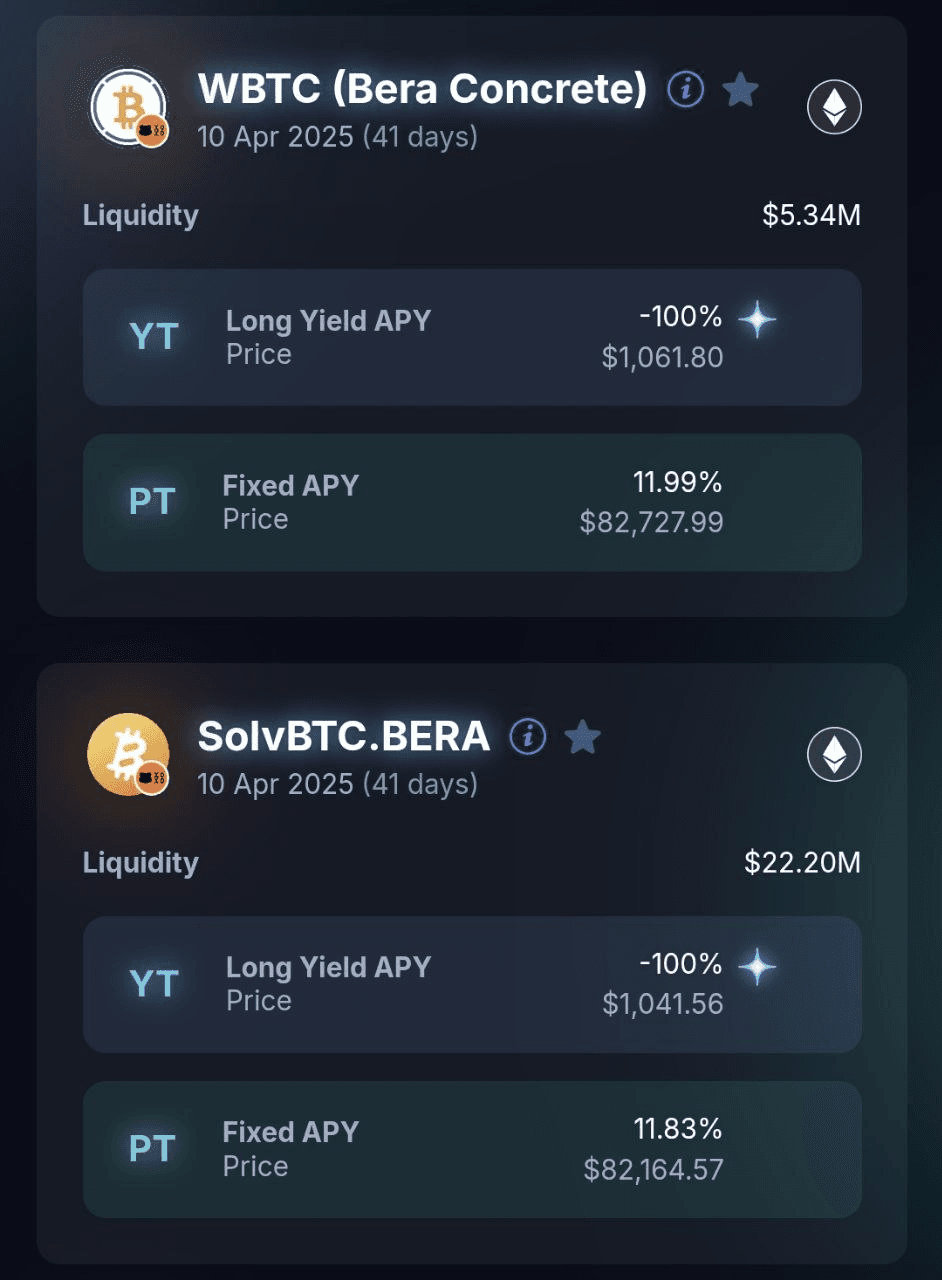
Task: Click the sparkle icon beside SolvBTC.BERA YT -100%
Action: [757, 967]
